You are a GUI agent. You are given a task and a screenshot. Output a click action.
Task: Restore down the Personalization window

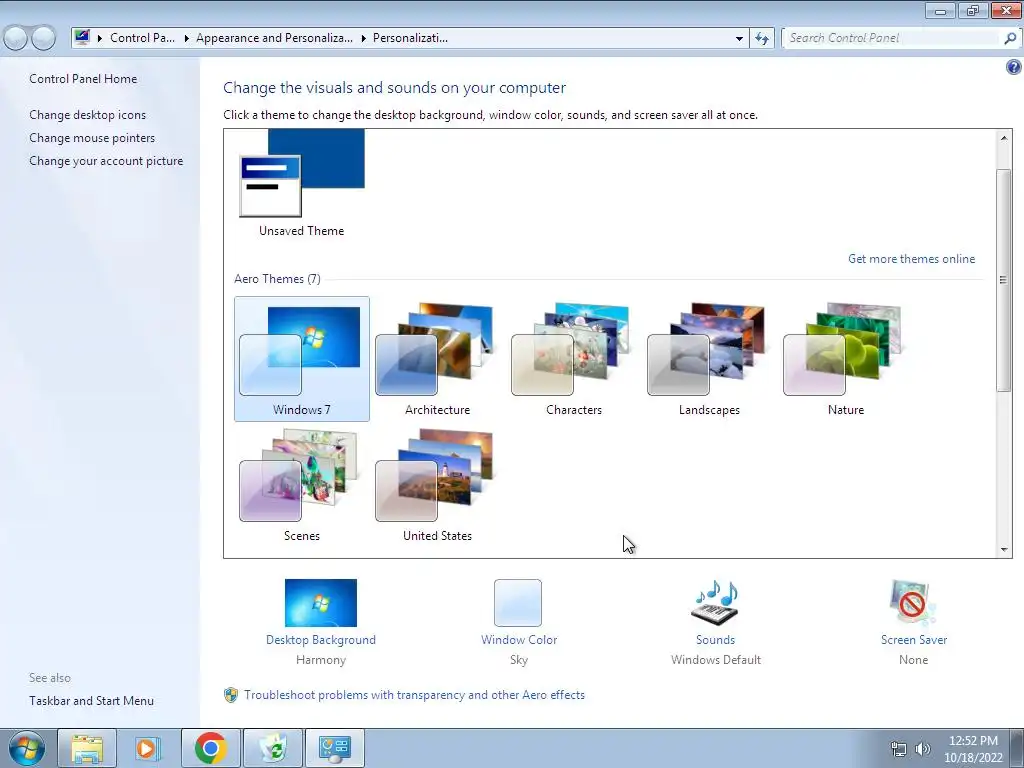coord(973,10)
